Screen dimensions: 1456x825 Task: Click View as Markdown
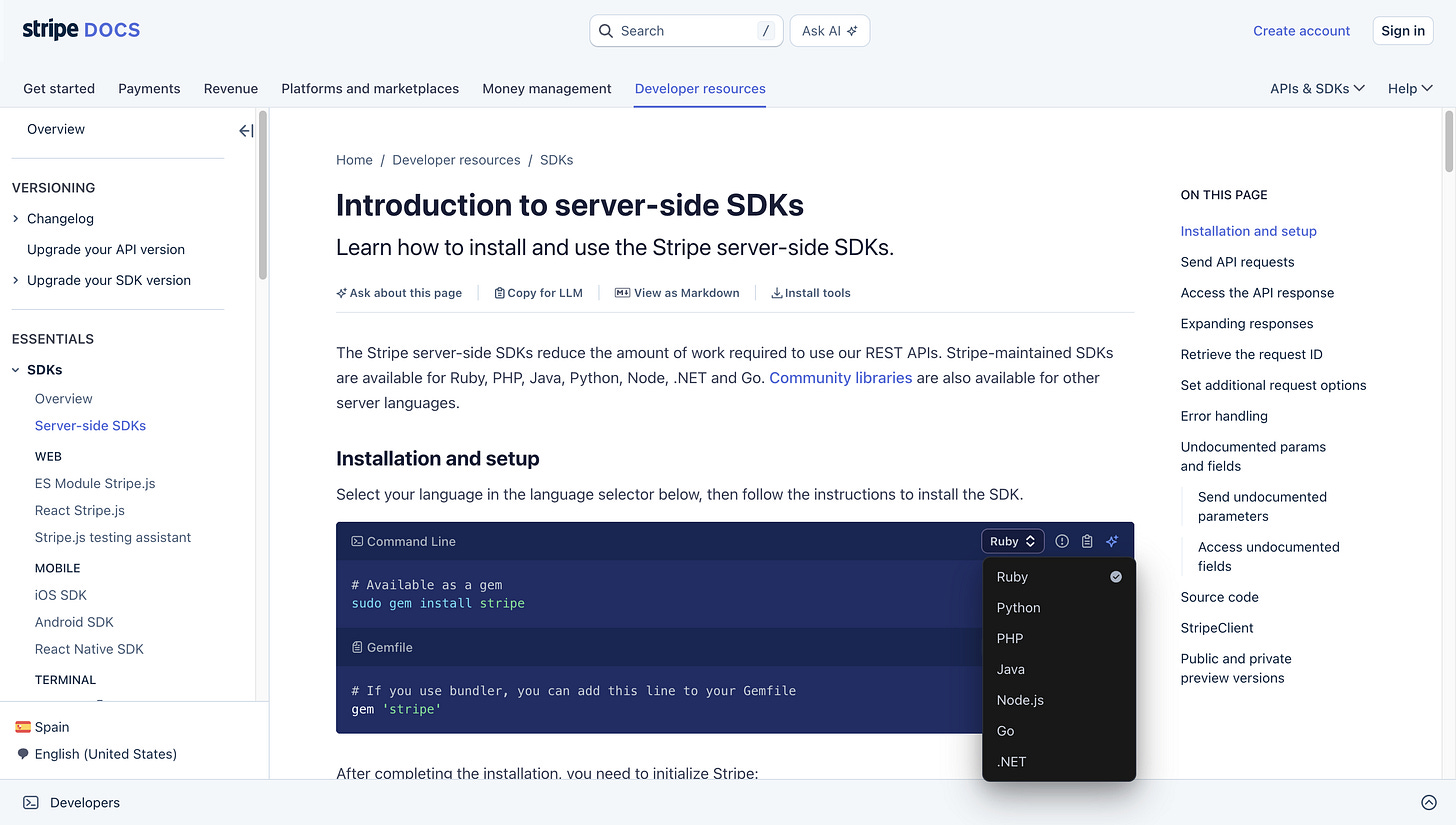[677, 293]
